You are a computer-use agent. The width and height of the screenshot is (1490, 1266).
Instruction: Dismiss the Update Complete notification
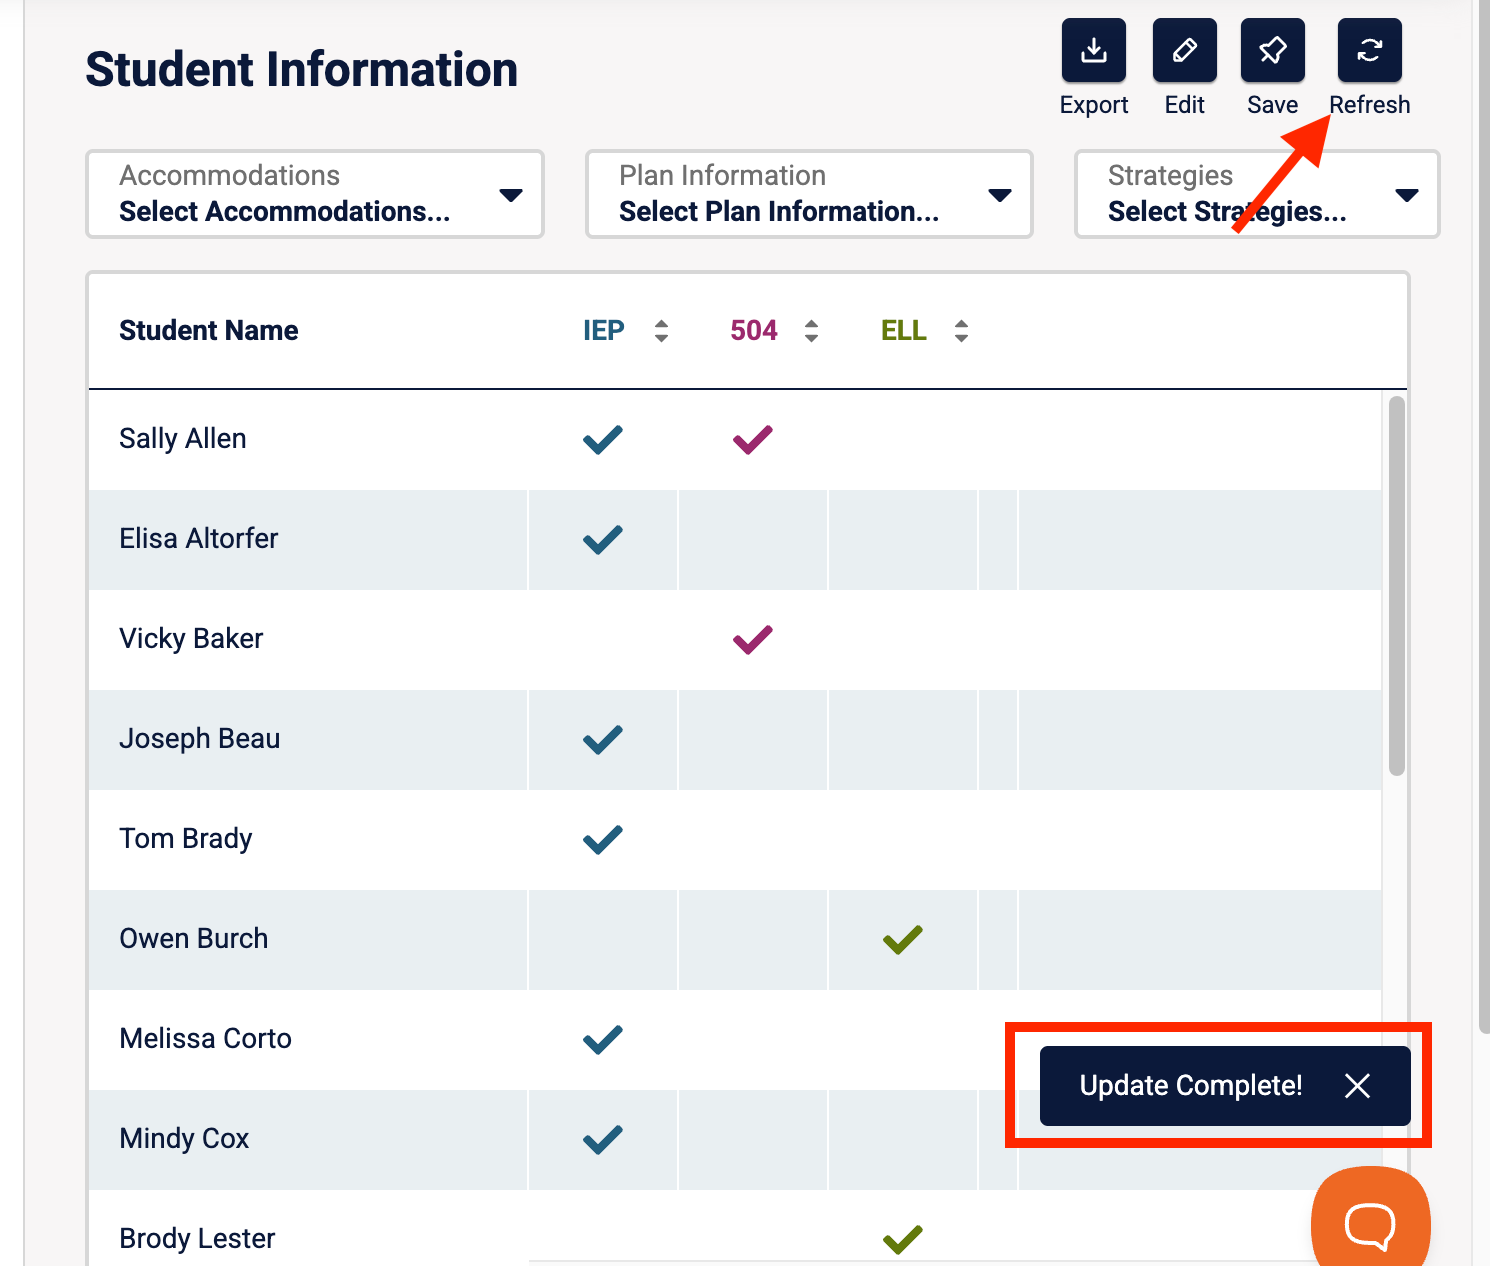coord(1357,1086)
